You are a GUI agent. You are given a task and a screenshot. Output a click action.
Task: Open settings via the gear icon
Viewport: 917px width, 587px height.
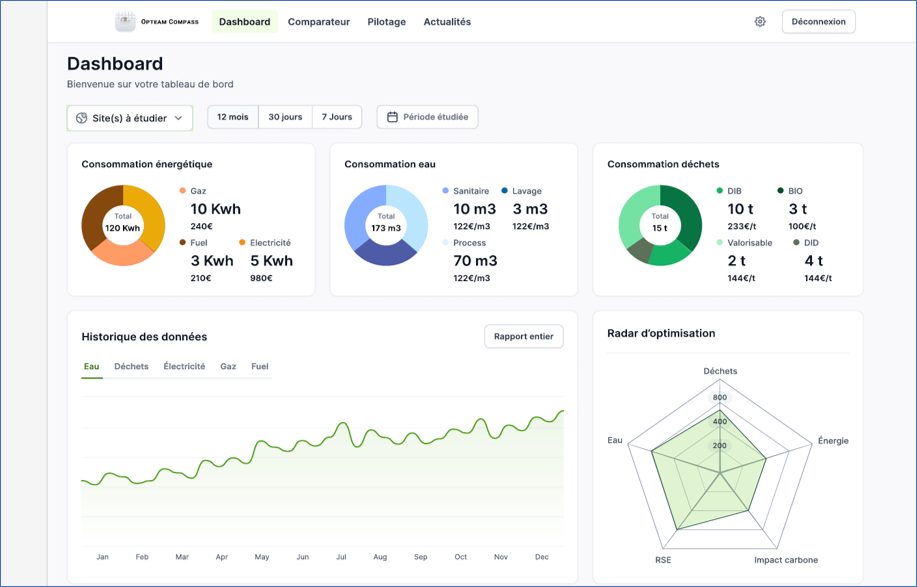pyautogui.click(x=760, y=22)
